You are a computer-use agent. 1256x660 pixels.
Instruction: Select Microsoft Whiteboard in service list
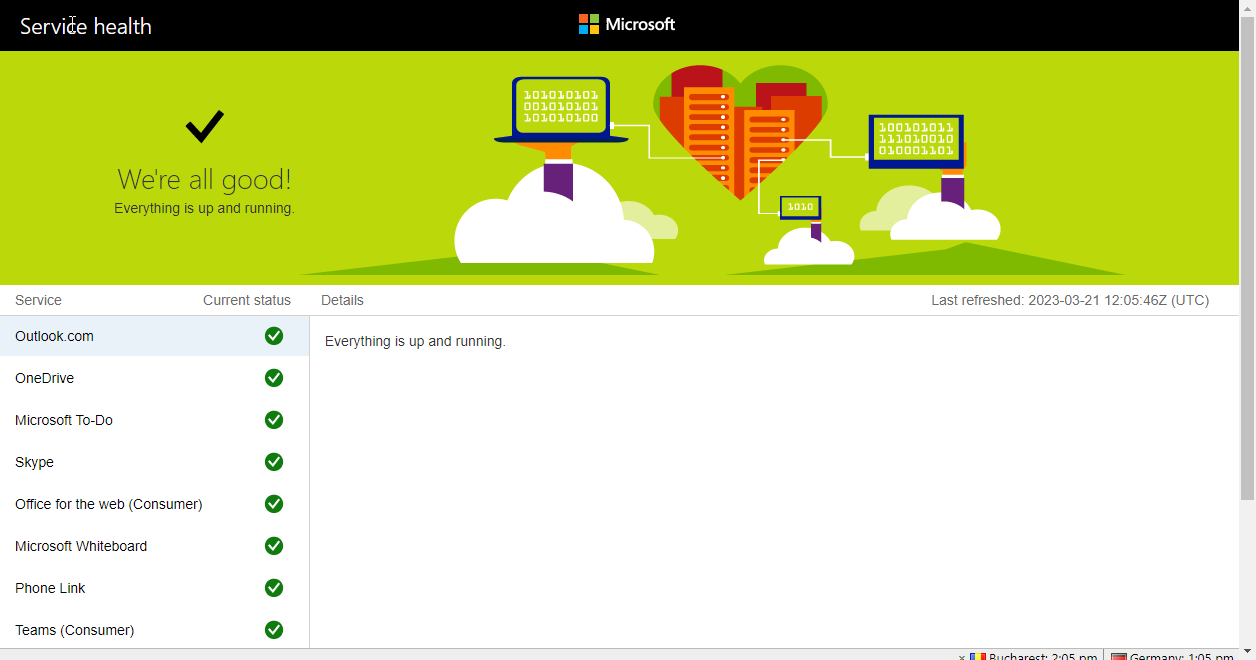click(x=155, y=546)
